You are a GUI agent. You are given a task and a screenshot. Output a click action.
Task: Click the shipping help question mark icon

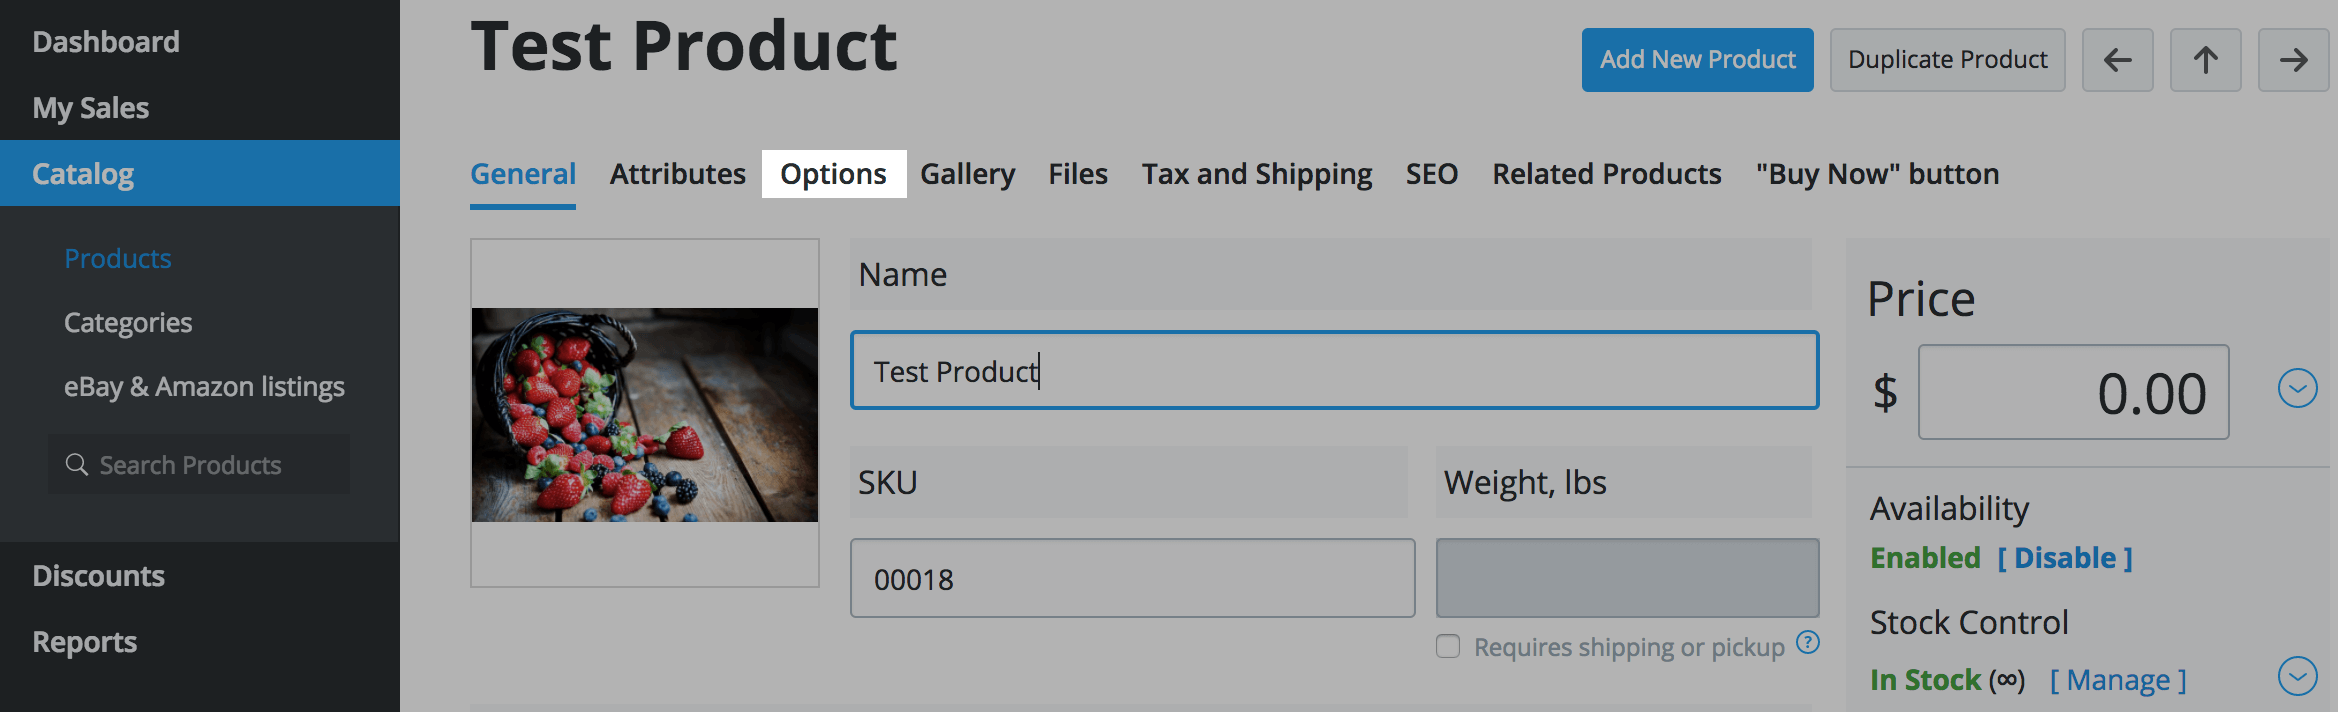tap(1807, 642)
